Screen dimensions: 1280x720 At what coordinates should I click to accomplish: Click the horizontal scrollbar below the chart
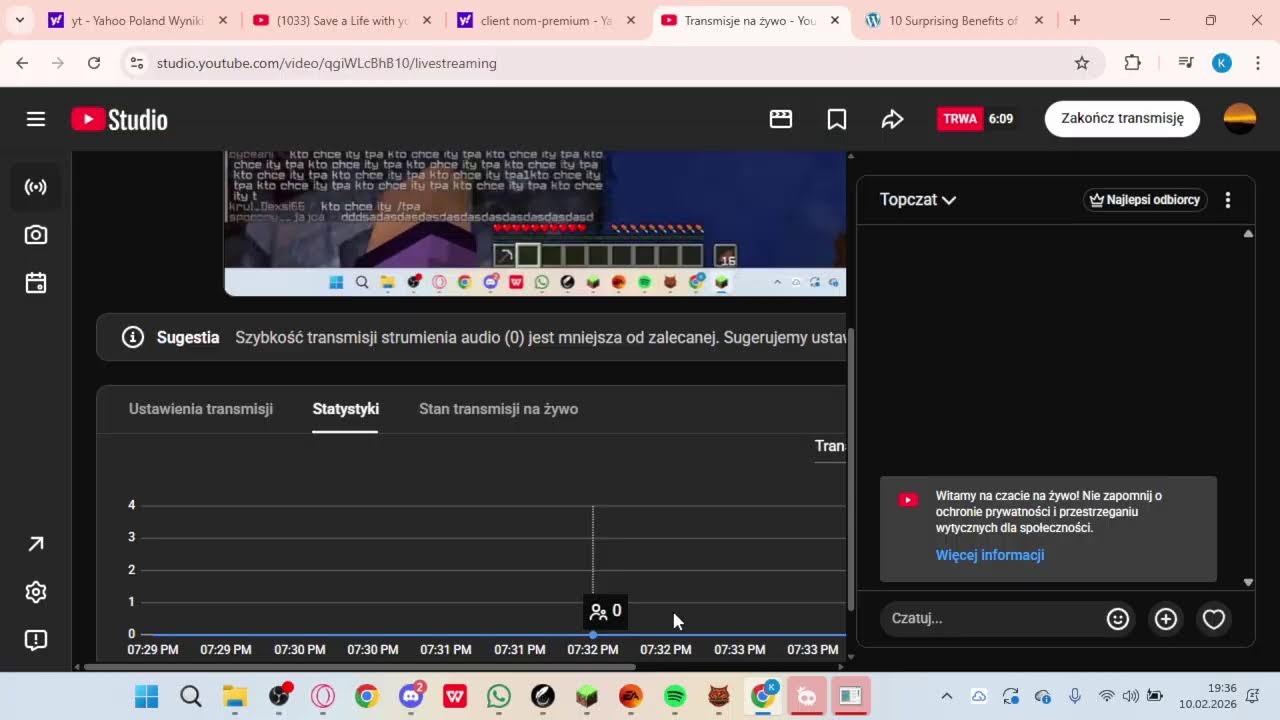(x=360, y=667)
